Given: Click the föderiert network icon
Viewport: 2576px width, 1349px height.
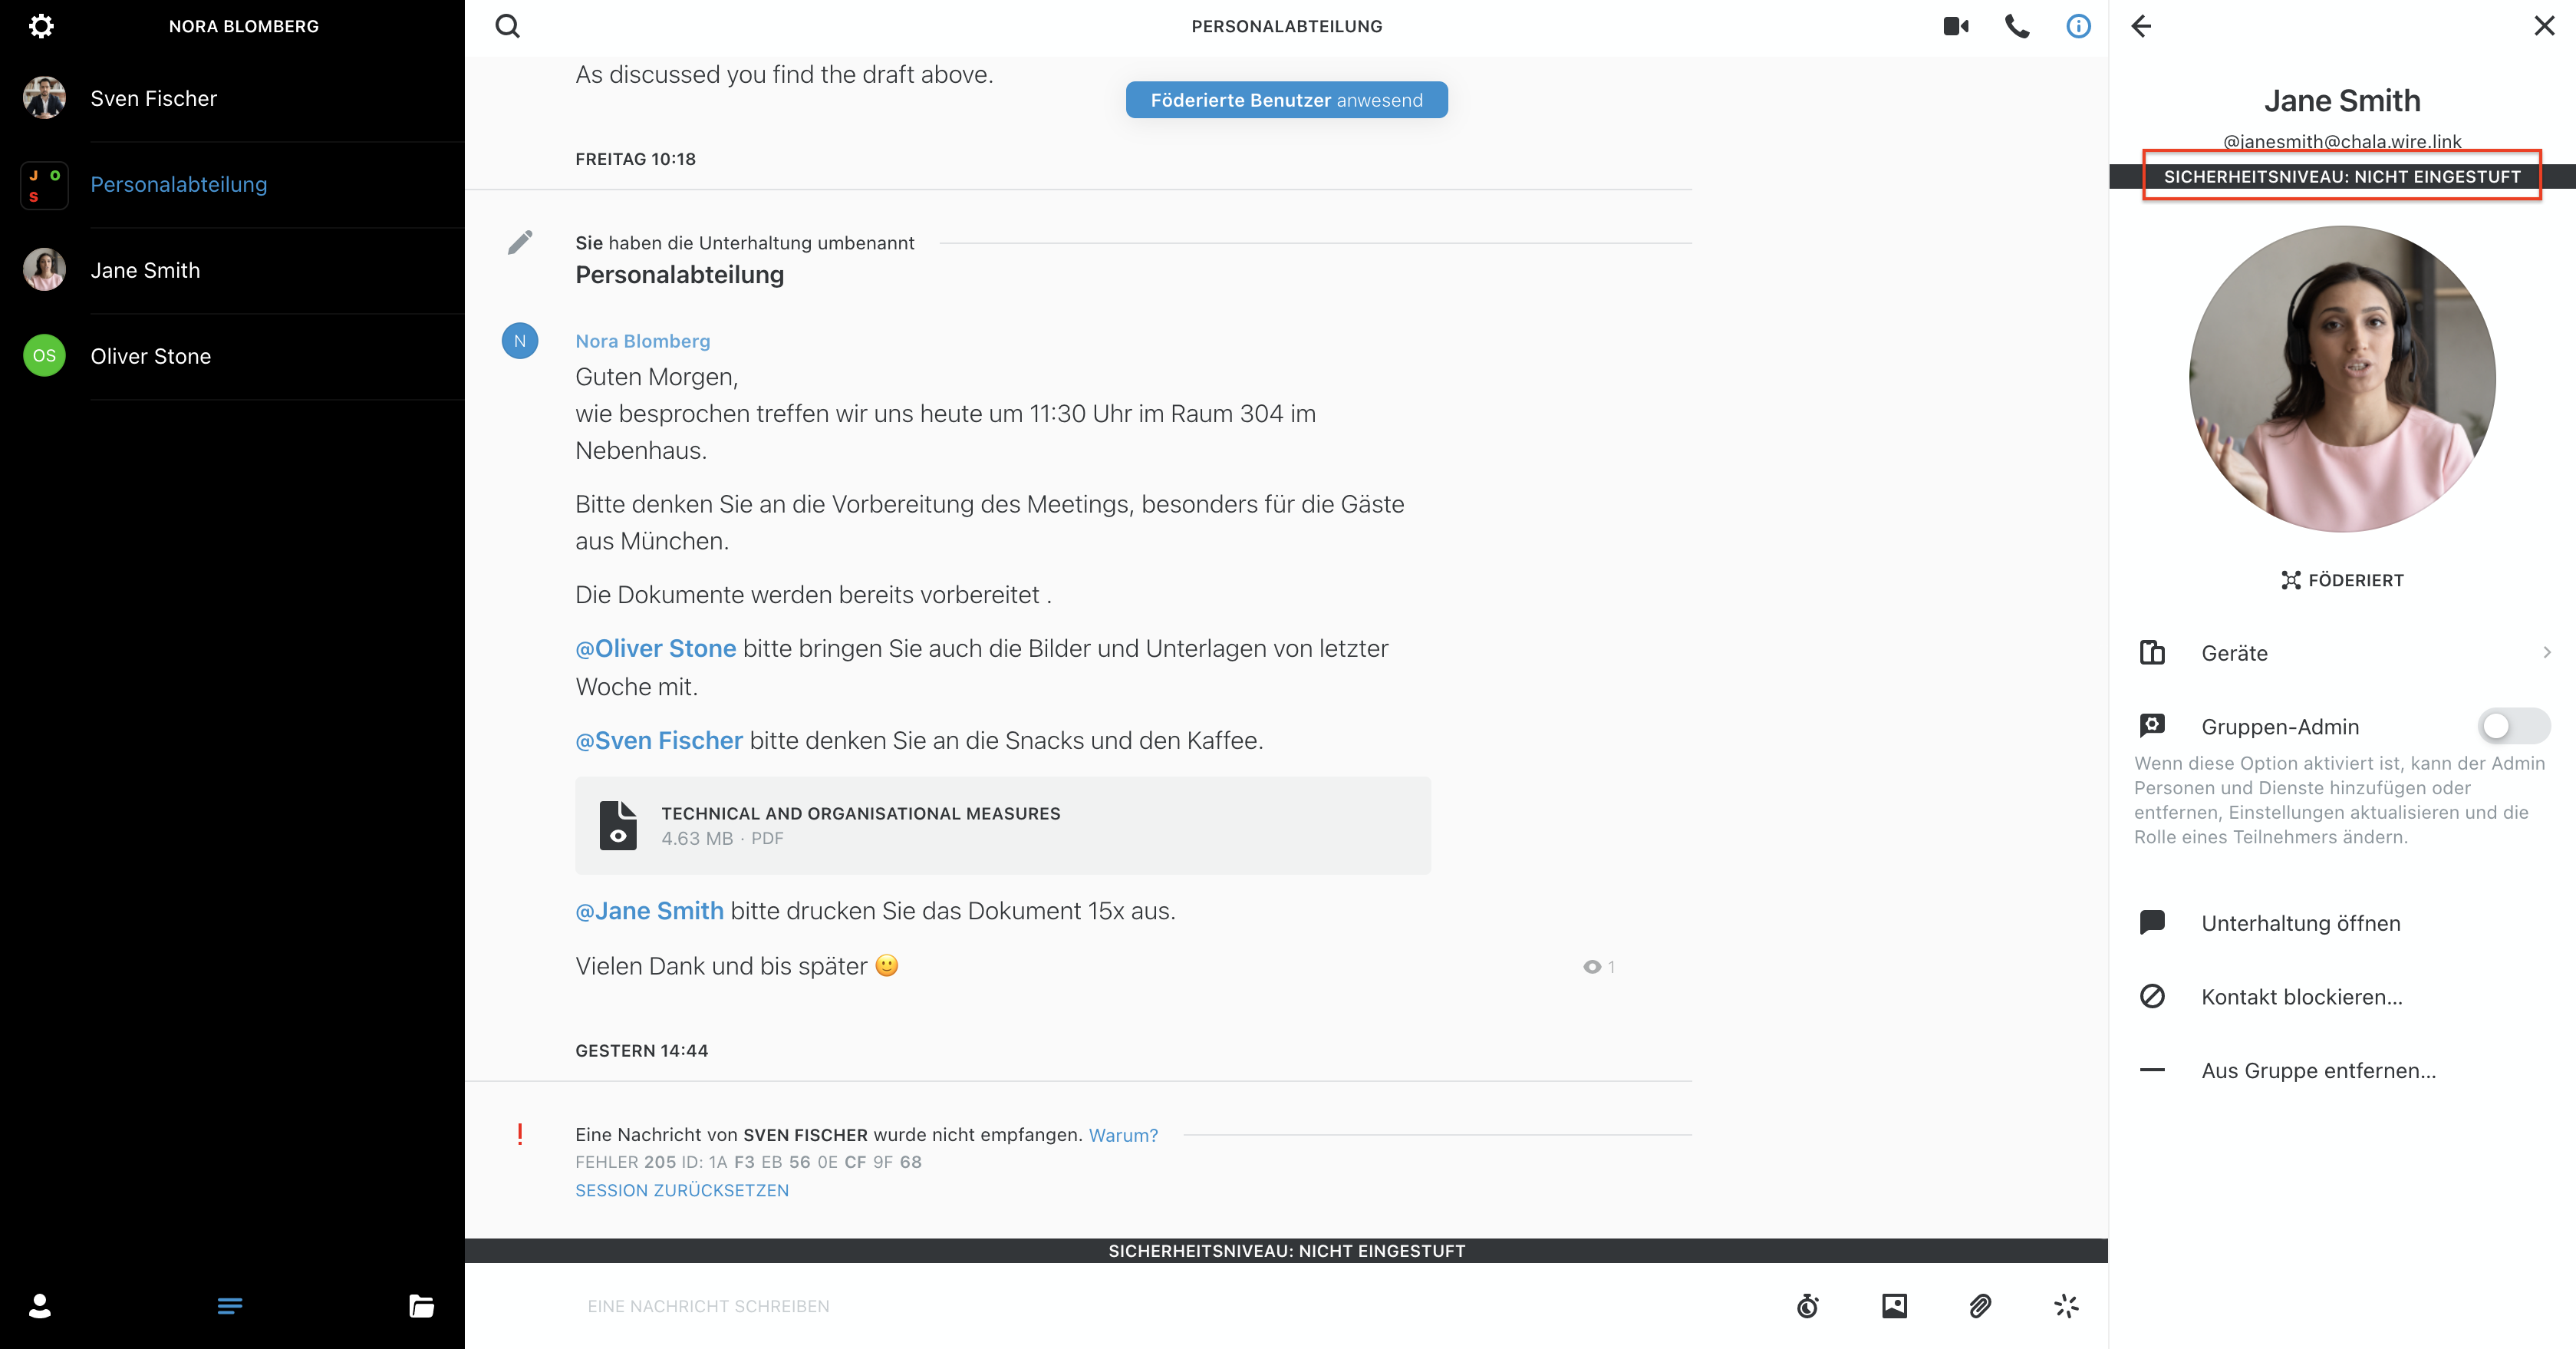Looking at the screenshot, I should point(2290,580).
